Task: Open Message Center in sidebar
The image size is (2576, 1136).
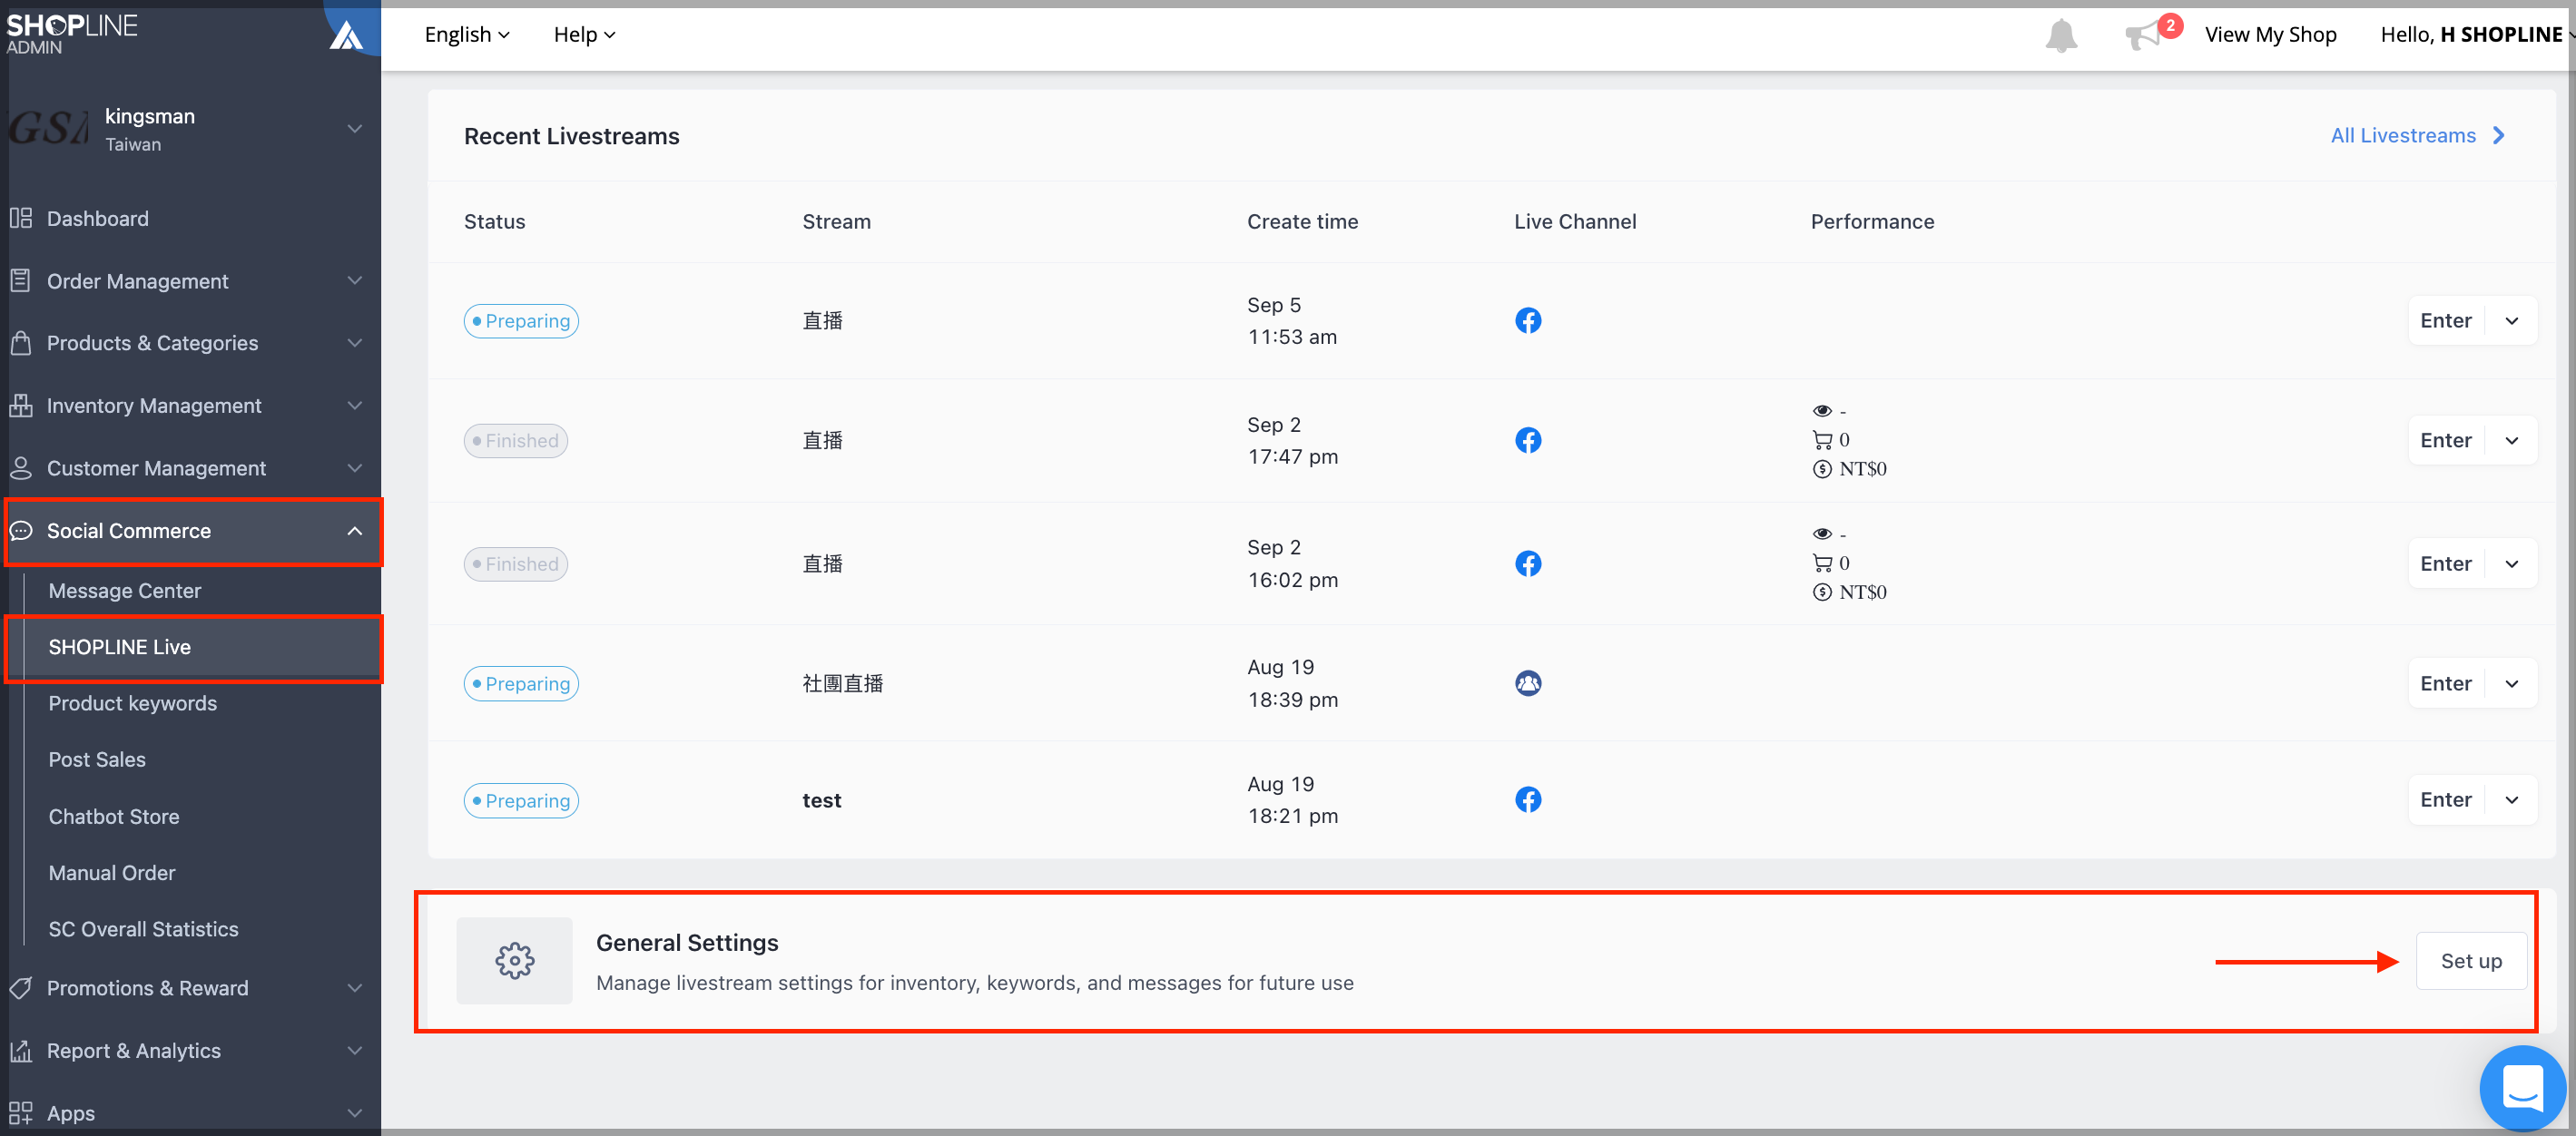Action: pyautogui.click(x=125, y=591)
